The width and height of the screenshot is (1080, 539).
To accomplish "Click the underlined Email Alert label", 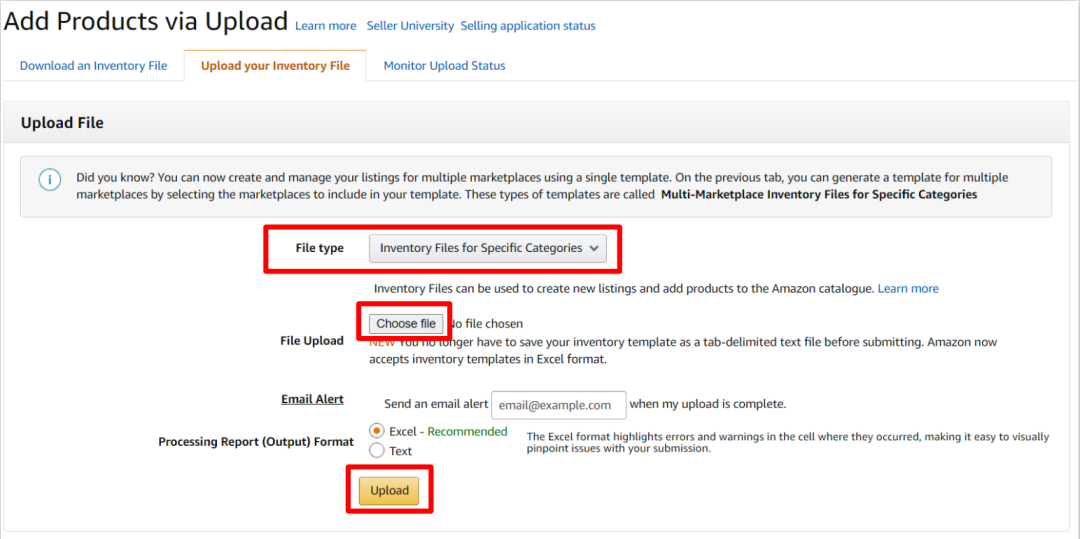I will 312,399.
